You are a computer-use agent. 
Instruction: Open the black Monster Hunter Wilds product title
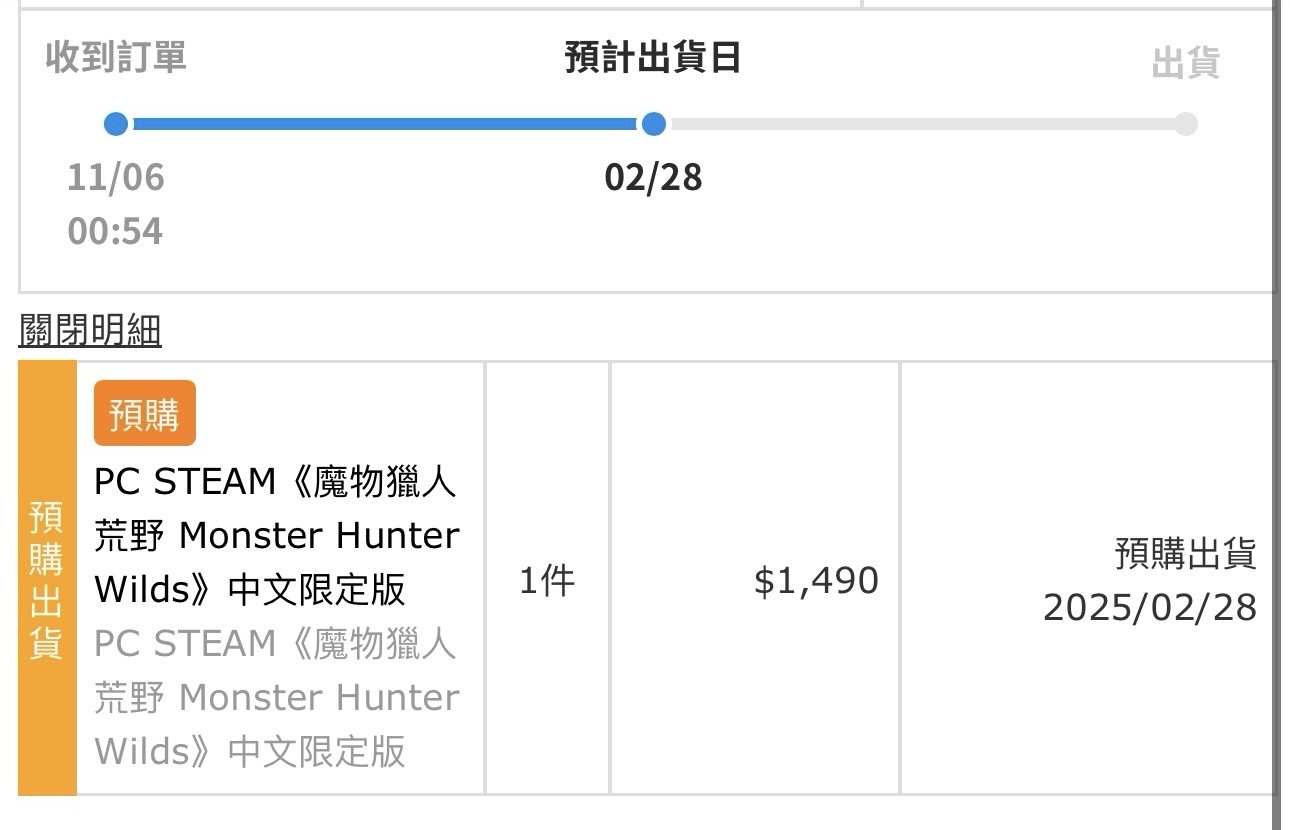(276, 536)
